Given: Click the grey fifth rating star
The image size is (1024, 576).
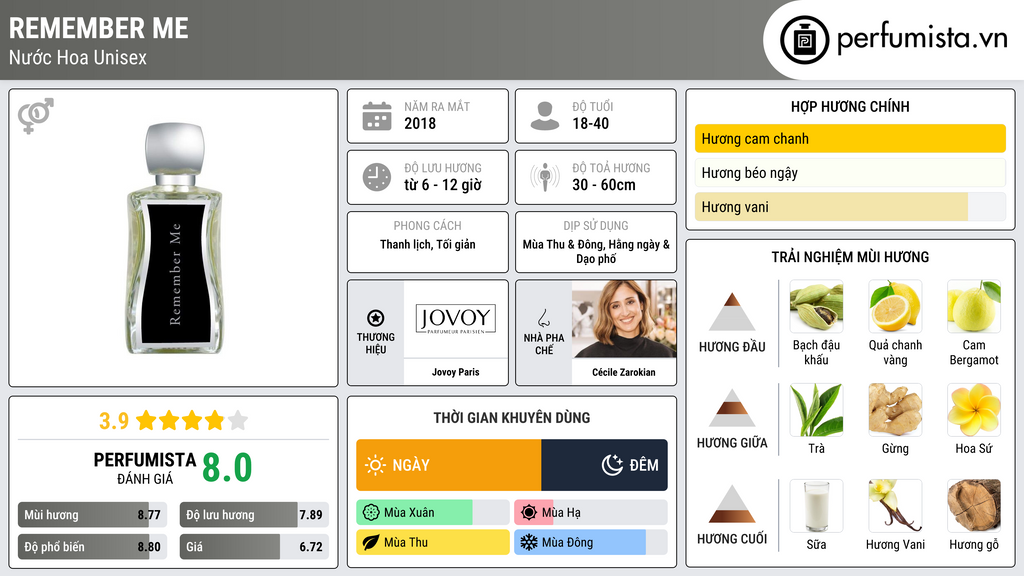Looking at the screenshot, I should coord(238,420).
